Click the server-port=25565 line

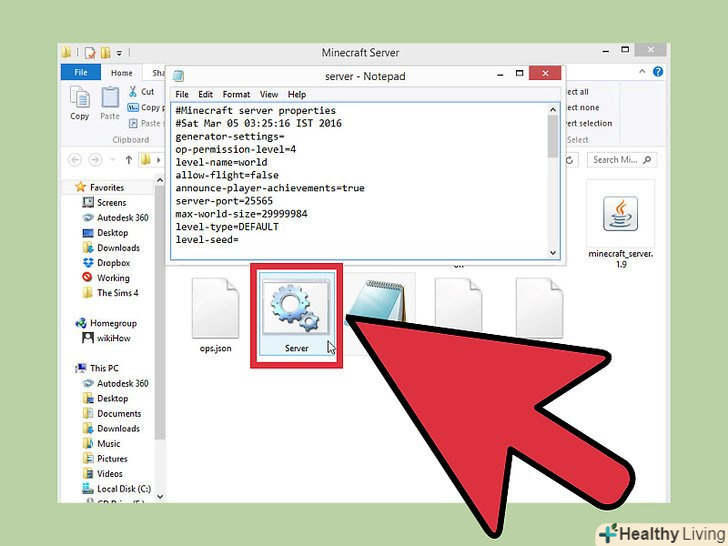pos(224,201)
